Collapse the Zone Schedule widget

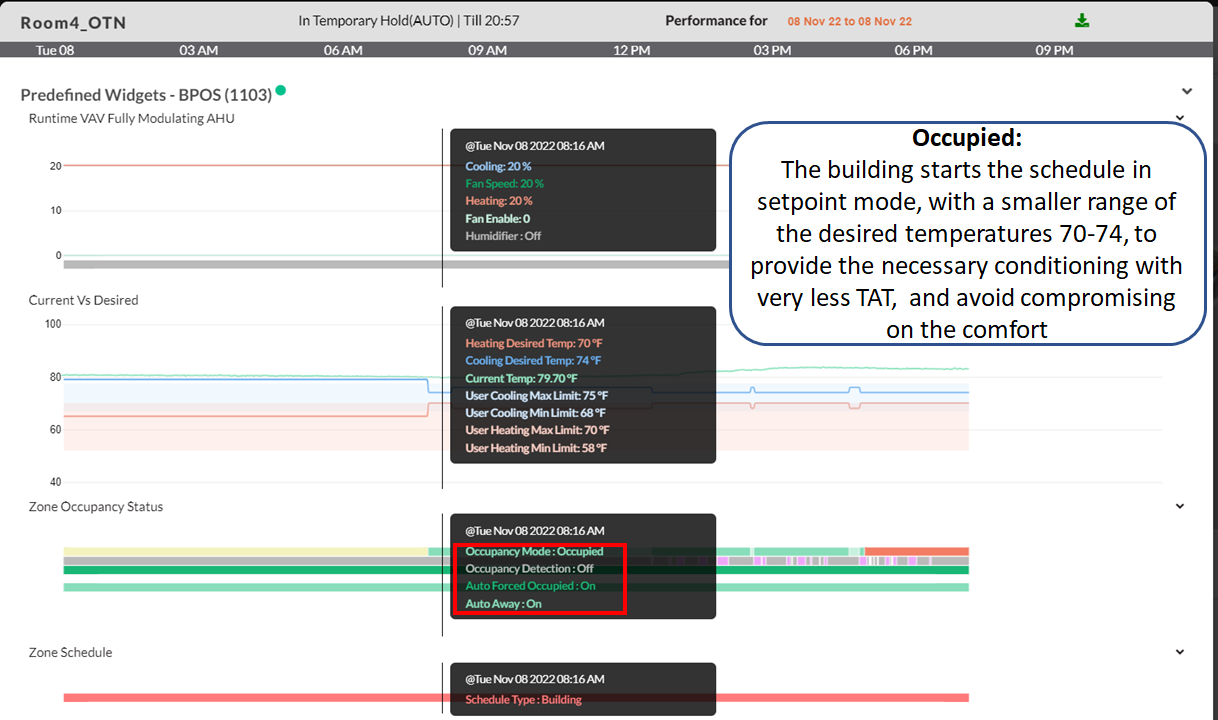point(1180,652)
